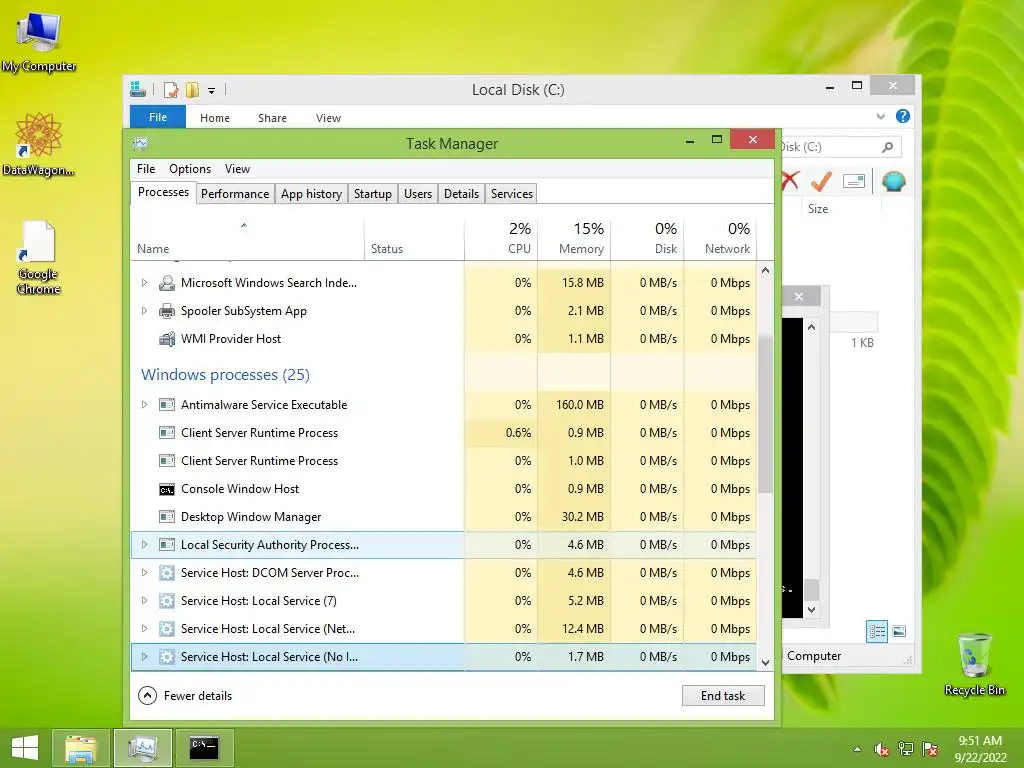Select Desktop Window Manager process
The height and width of the screenshot is (768, 1024).
(x=443, y=517)
